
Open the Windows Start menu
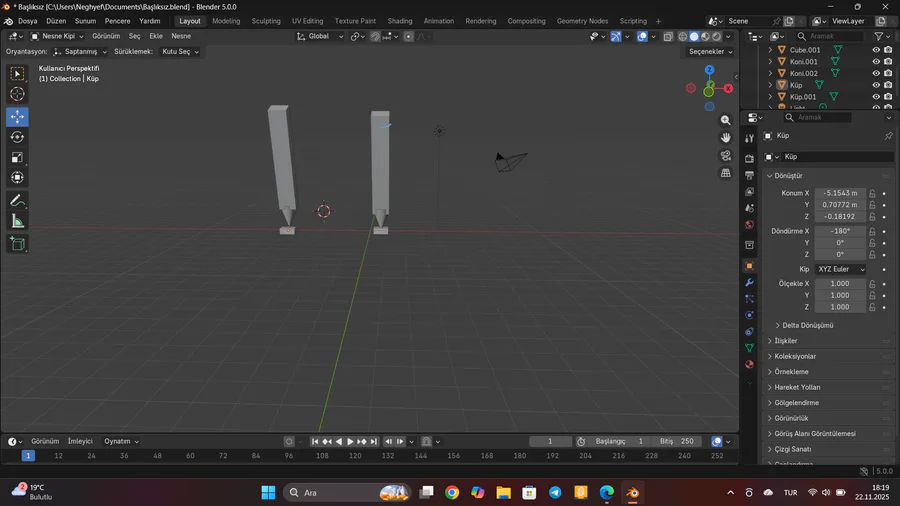pos(268,492)
